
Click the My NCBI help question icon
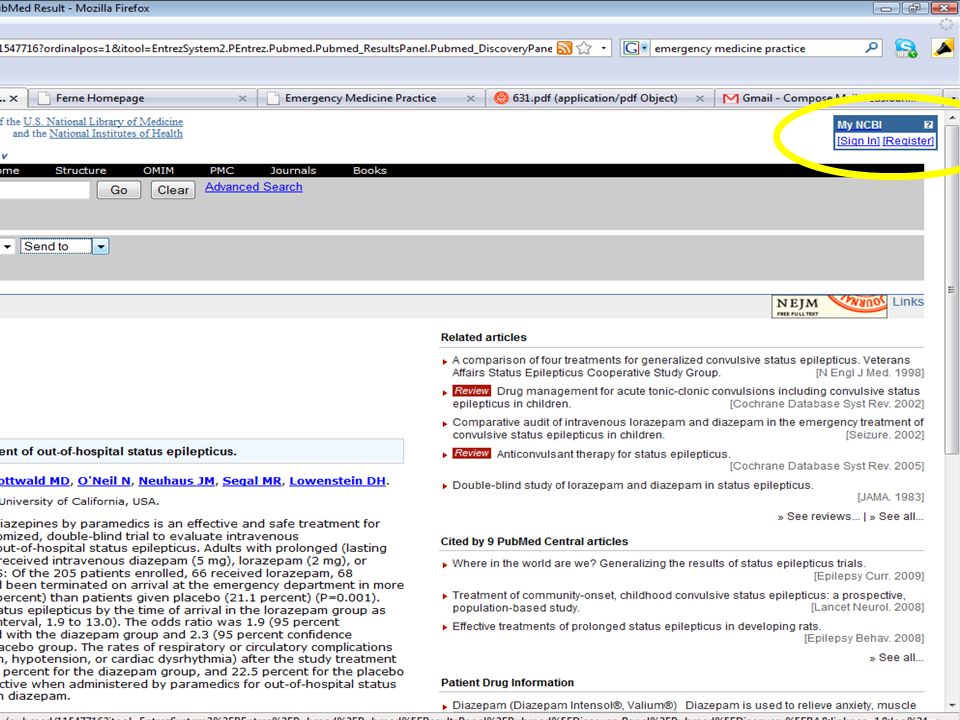click(928, 125)
